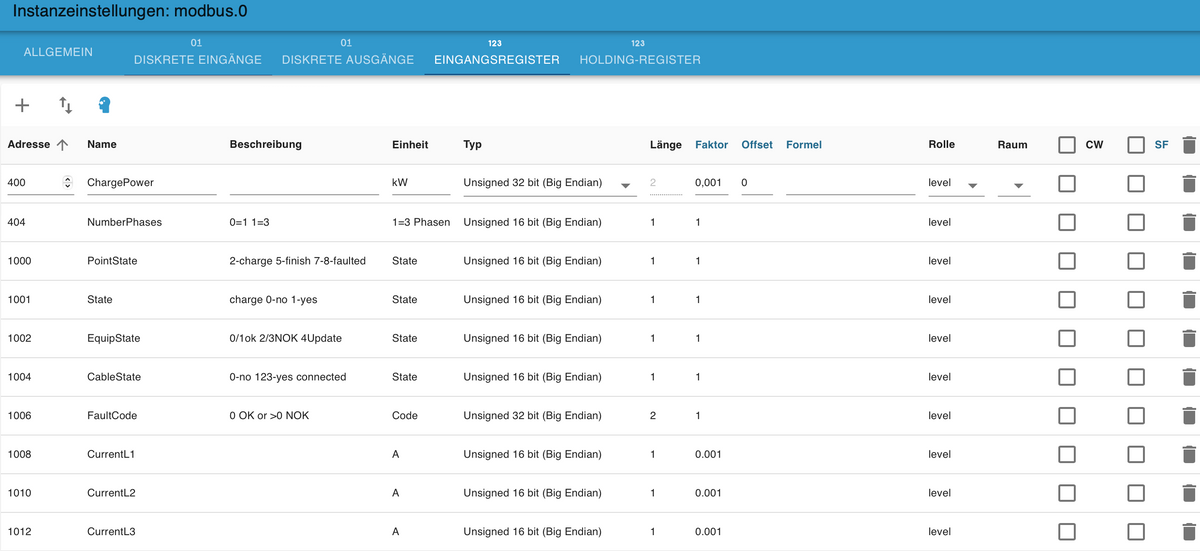
Task: Delete the FaultCode row
Action: (1188, 415)
